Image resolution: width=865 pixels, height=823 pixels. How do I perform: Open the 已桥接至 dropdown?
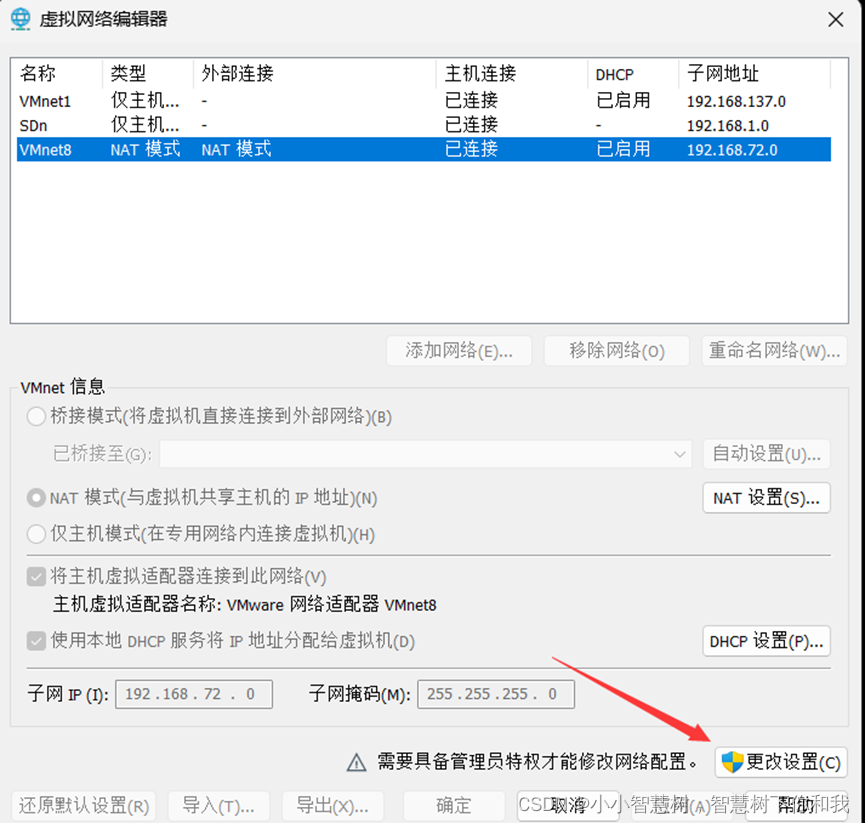coord(425,454)
